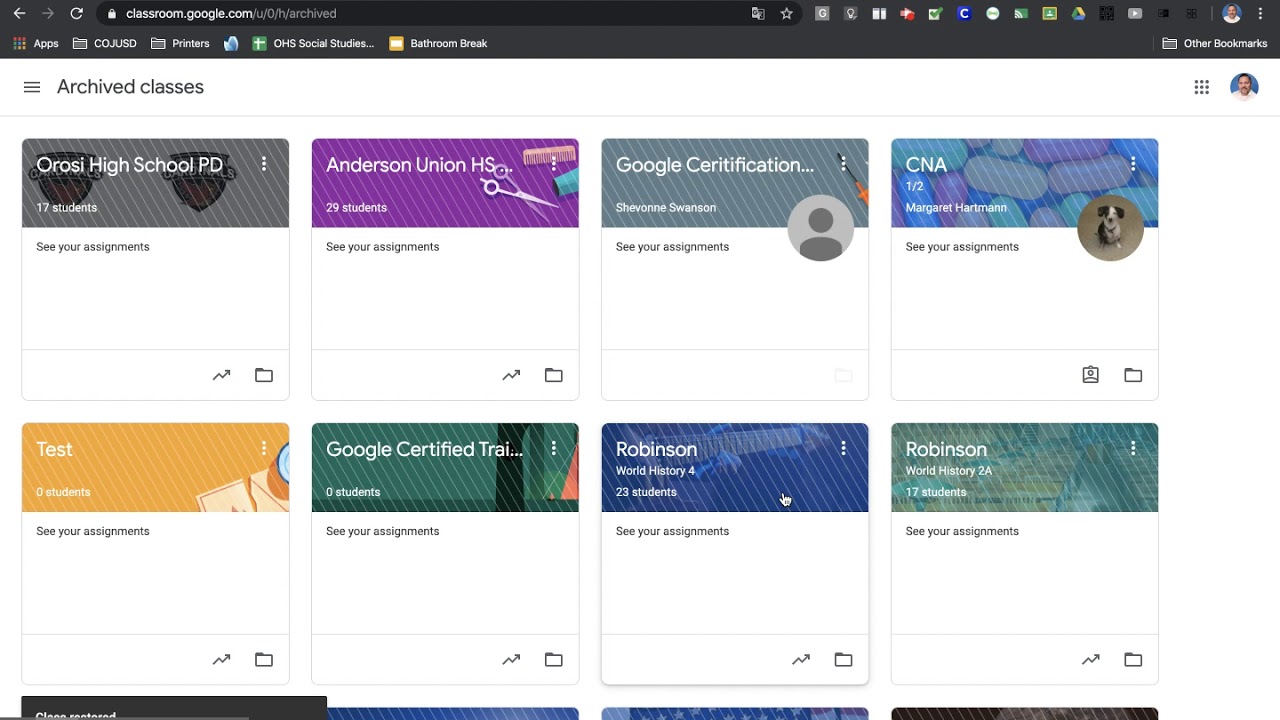Open Google Ceritification class title
The width and height of the screenshot is (1280, 720).
[715, 165]
